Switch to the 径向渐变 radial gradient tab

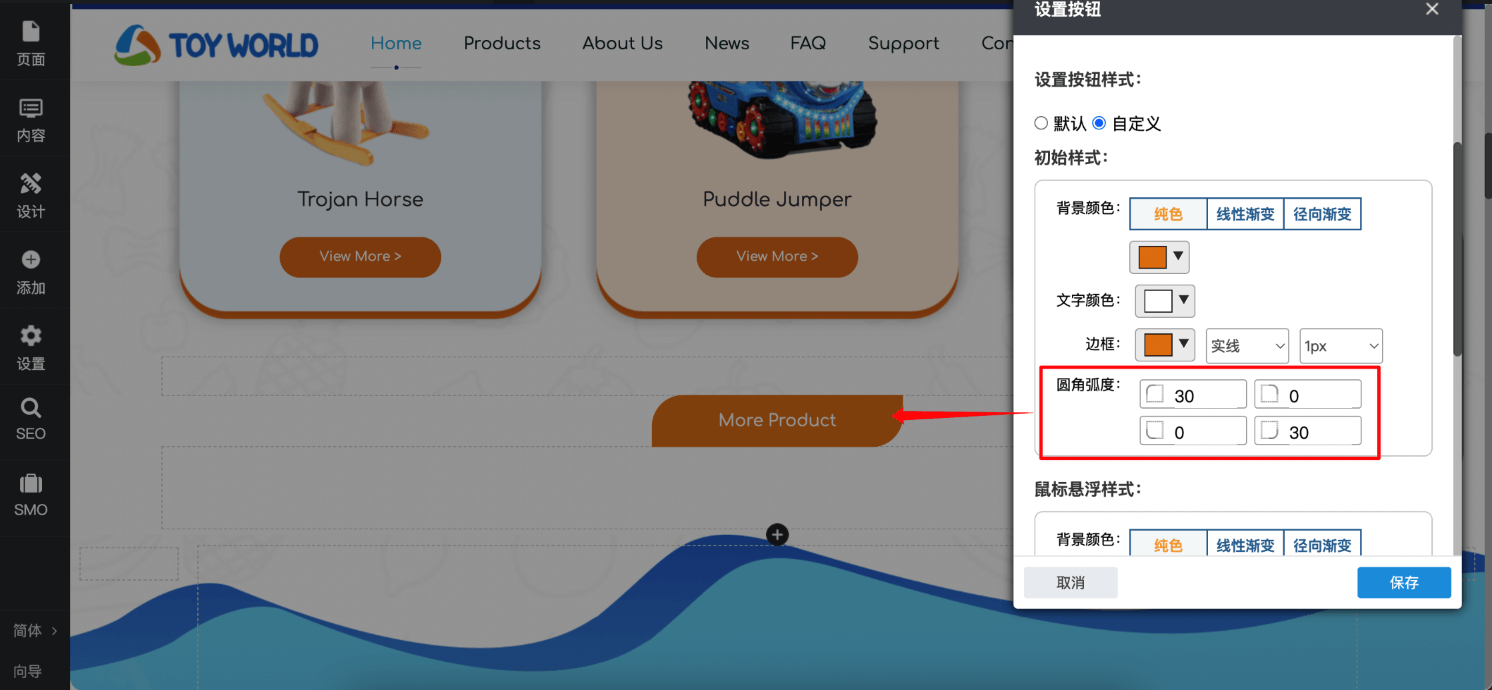[1322, 213]
